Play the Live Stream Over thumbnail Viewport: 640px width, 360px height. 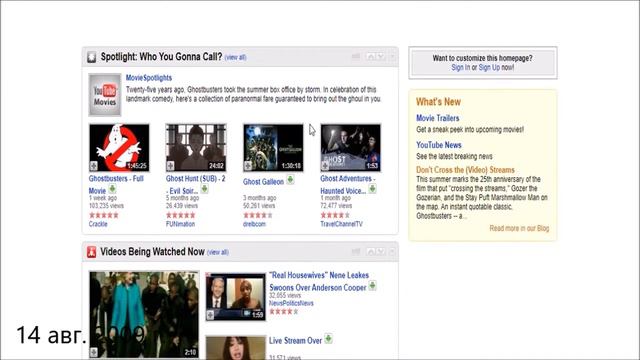(x=236, y=348)
